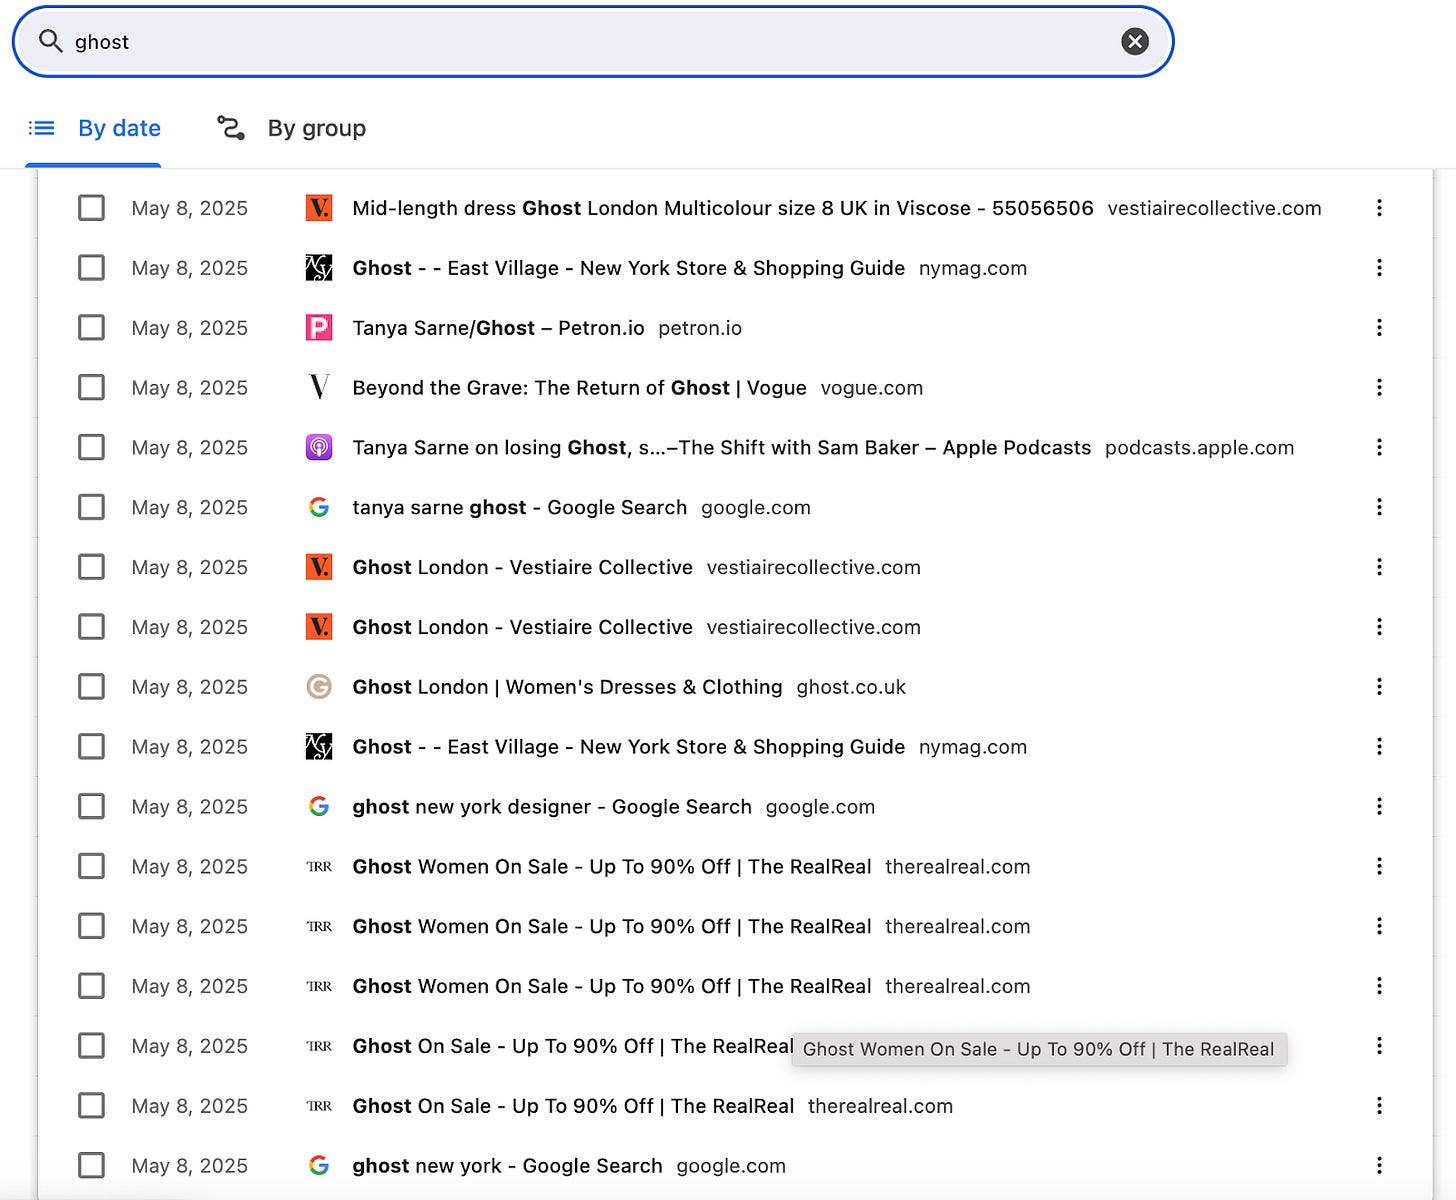Click the date in the ghost.co.uk row
The width and height of the screenshot is (1456, 1200).
click(189, 687)
